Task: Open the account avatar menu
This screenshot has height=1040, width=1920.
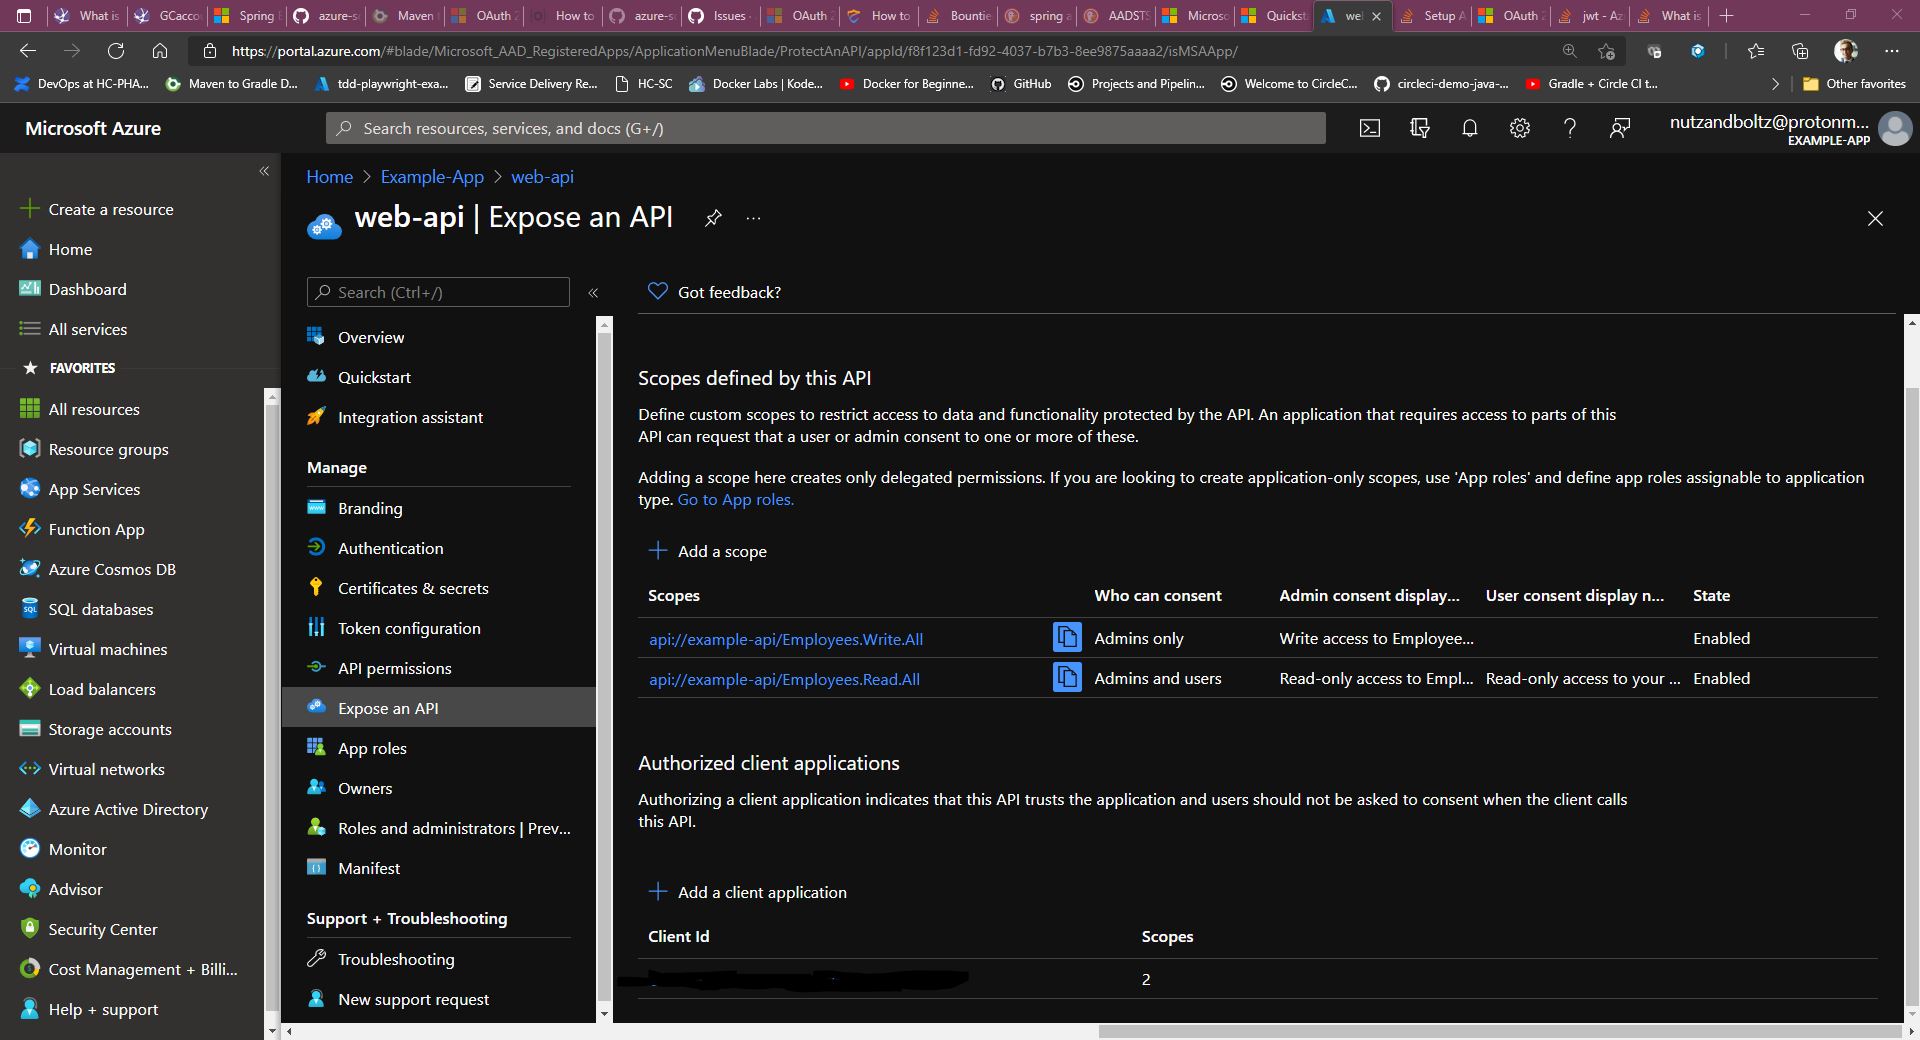Action: [1895, 128]
